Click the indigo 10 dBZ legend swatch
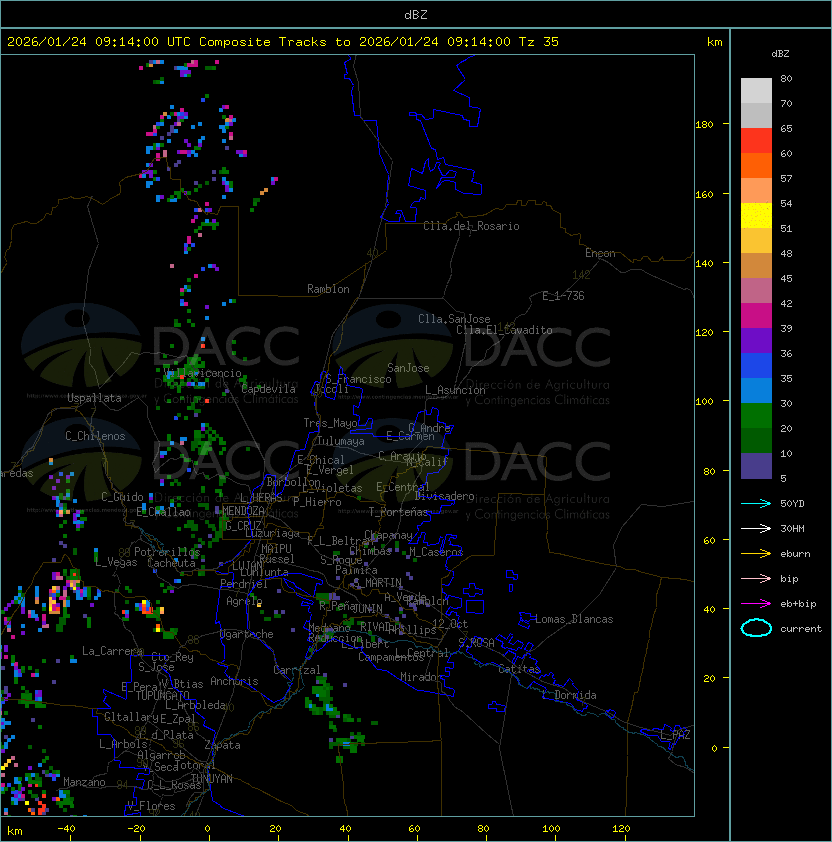The image size is (832, 842). tap(756, 465)
